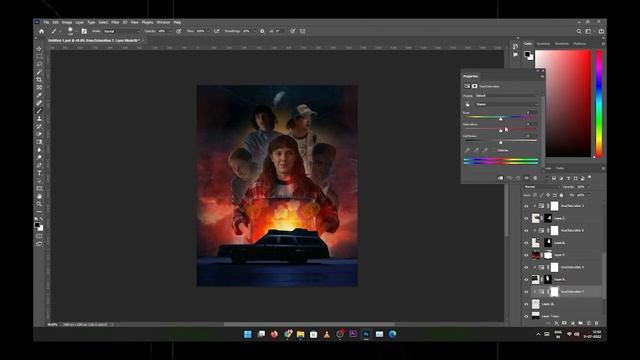Select the Crop tool

point(39,80)
